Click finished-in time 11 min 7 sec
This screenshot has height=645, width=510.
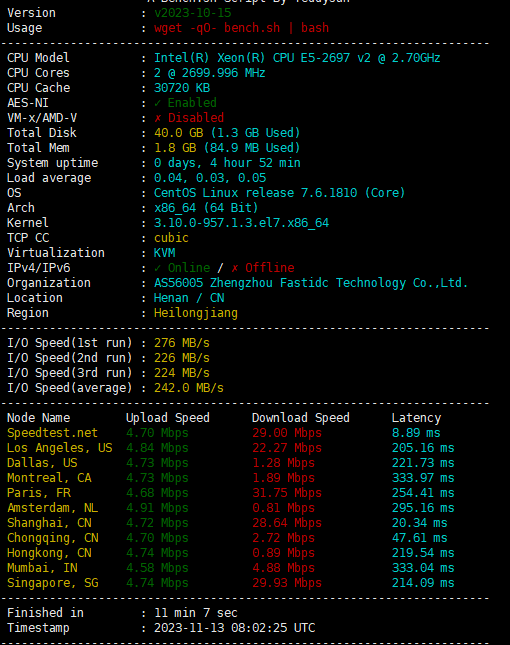196,613
